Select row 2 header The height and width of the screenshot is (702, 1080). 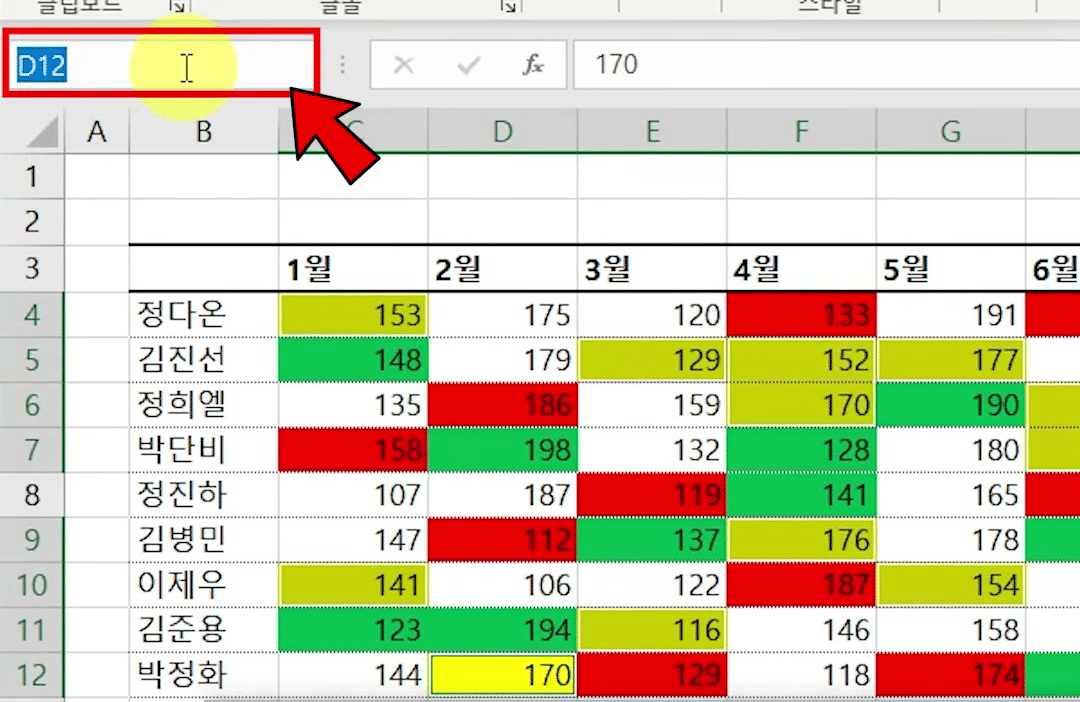pyautogui.click(x=32, y=222)
